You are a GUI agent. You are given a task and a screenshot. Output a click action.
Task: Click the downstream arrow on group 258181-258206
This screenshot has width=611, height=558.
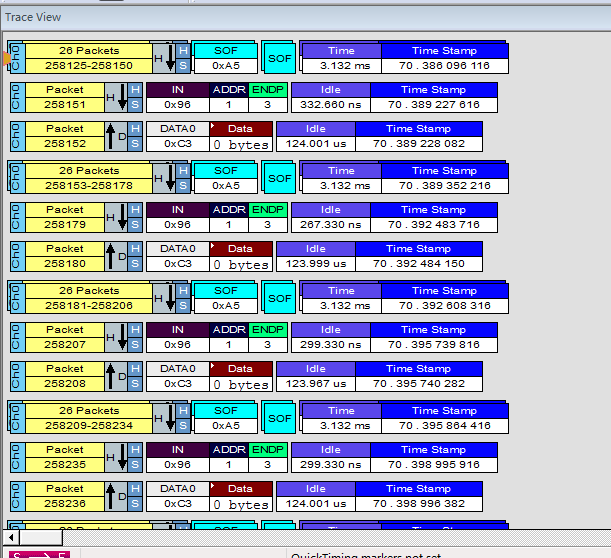coord(168,298)
